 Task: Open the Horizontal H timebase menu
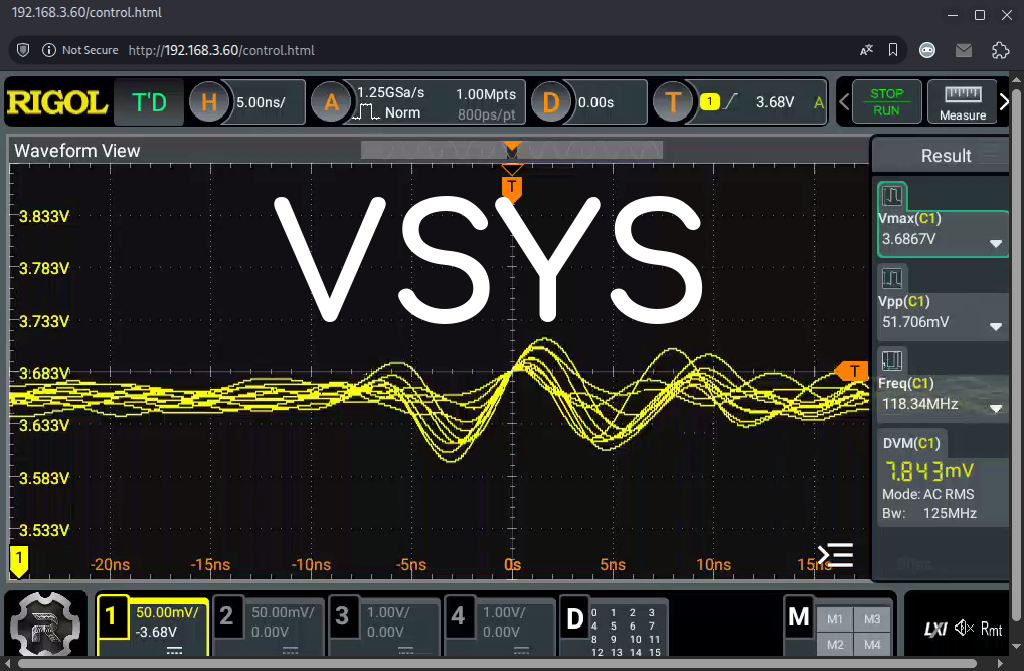click(208, 103)
